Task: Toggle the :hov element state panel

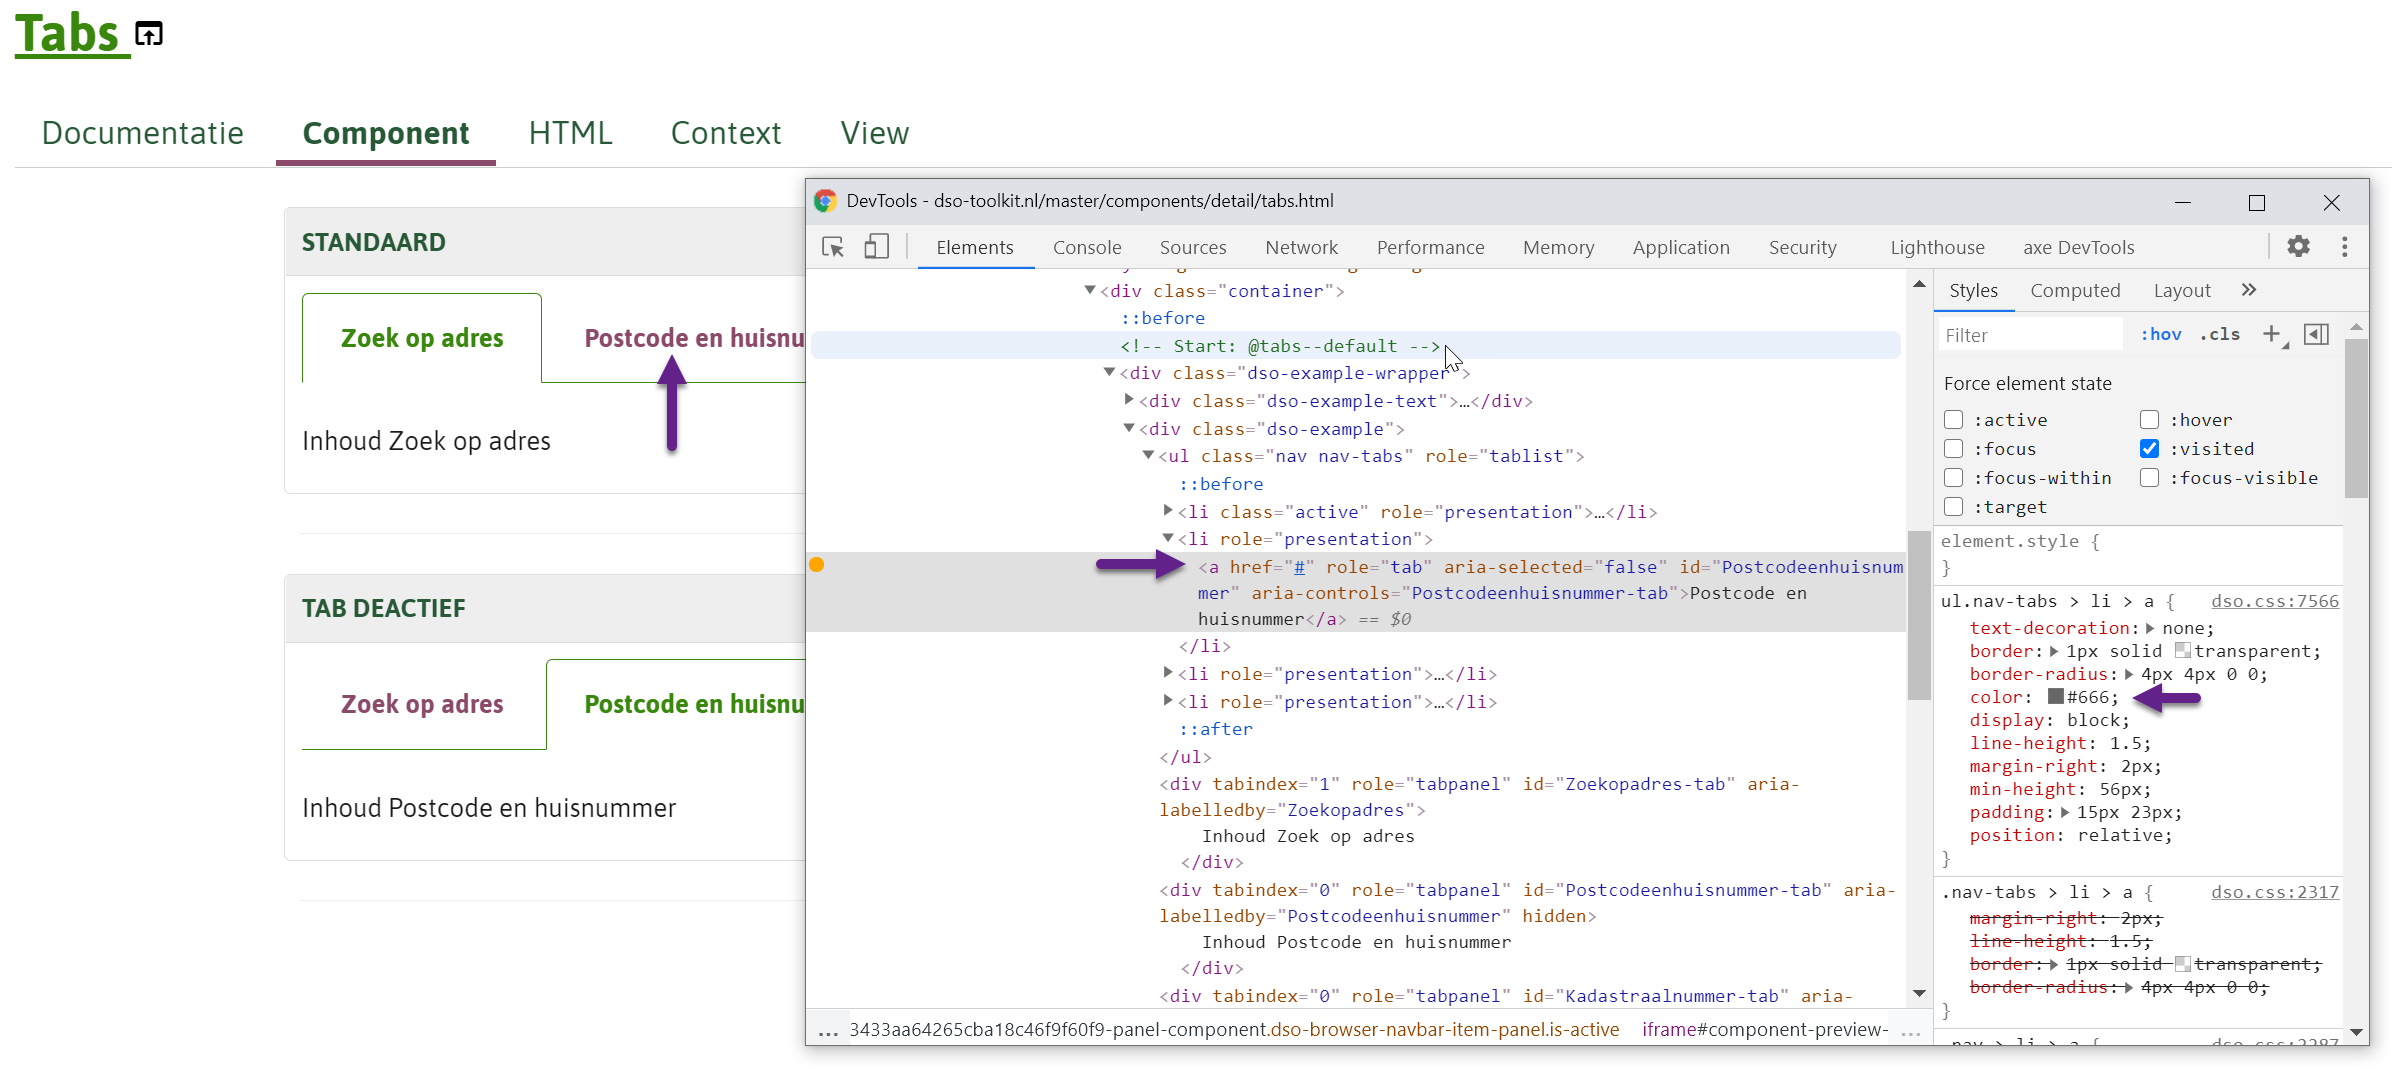Action: (x=2160, y=334)
